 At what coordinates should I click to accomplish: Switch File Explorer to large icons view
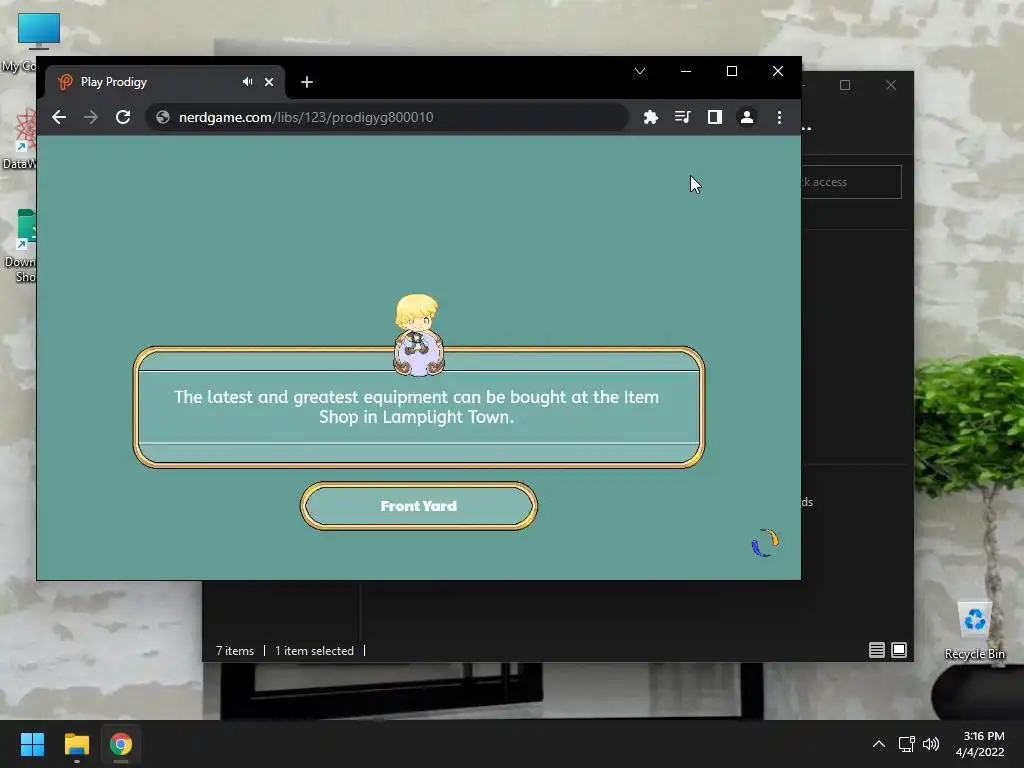click(899, 650)
